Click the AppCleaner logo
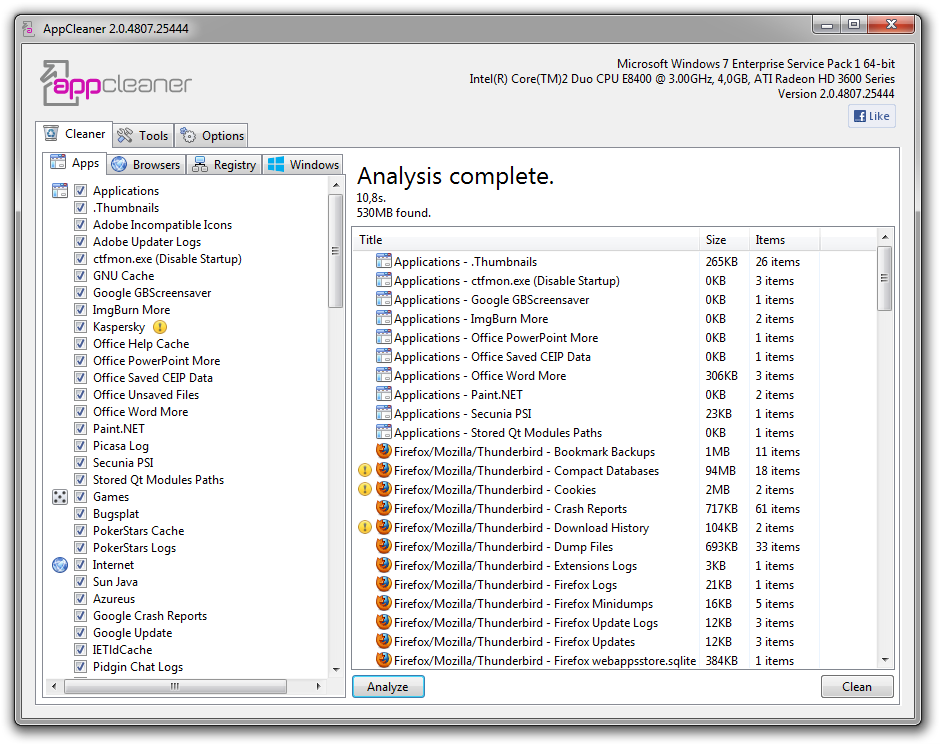The width and height of the screenshot is (940, 744). click(116, 83)
